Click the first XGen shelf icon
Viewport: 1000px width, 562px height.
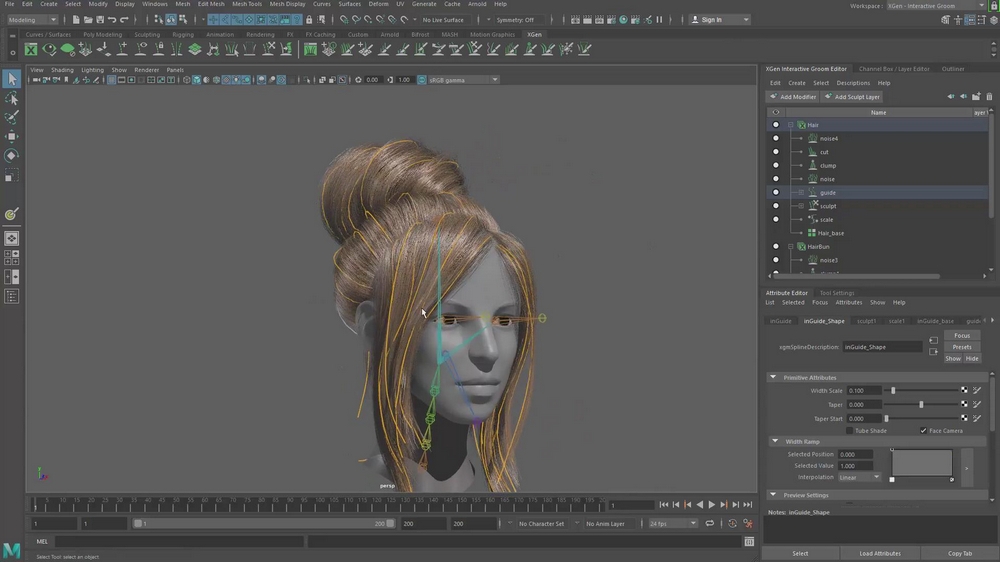(x=31, y=49)
